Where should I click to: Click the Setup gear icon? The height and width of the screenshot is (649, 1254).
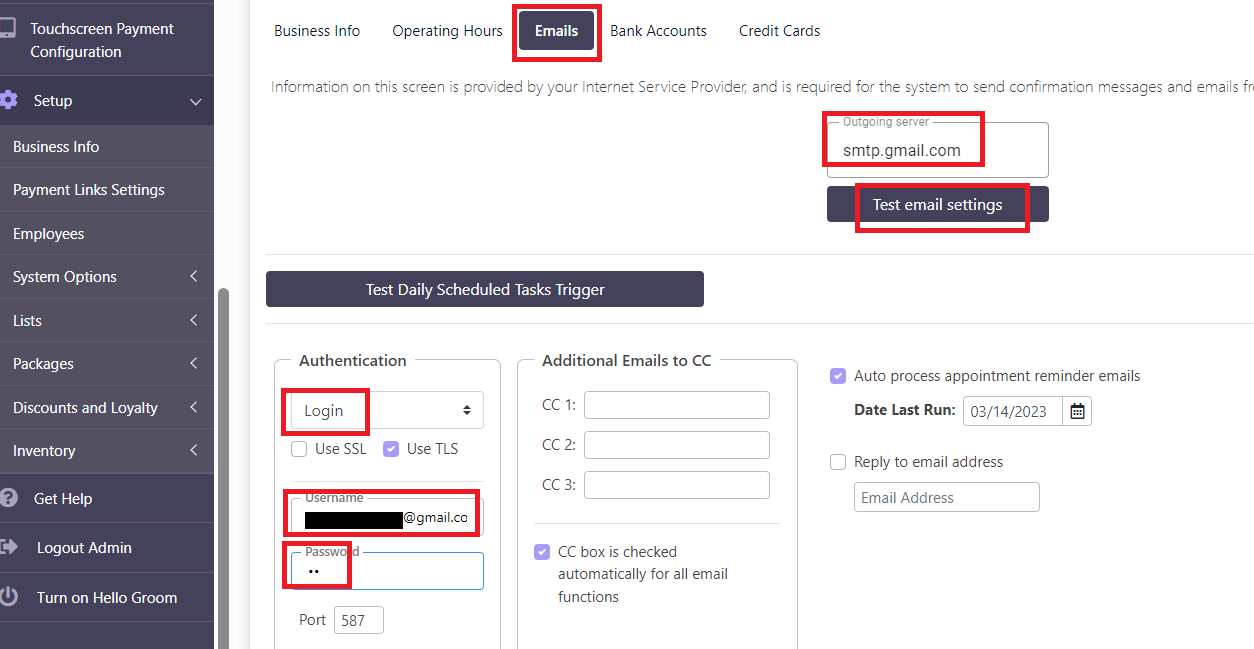click(9, 100)
